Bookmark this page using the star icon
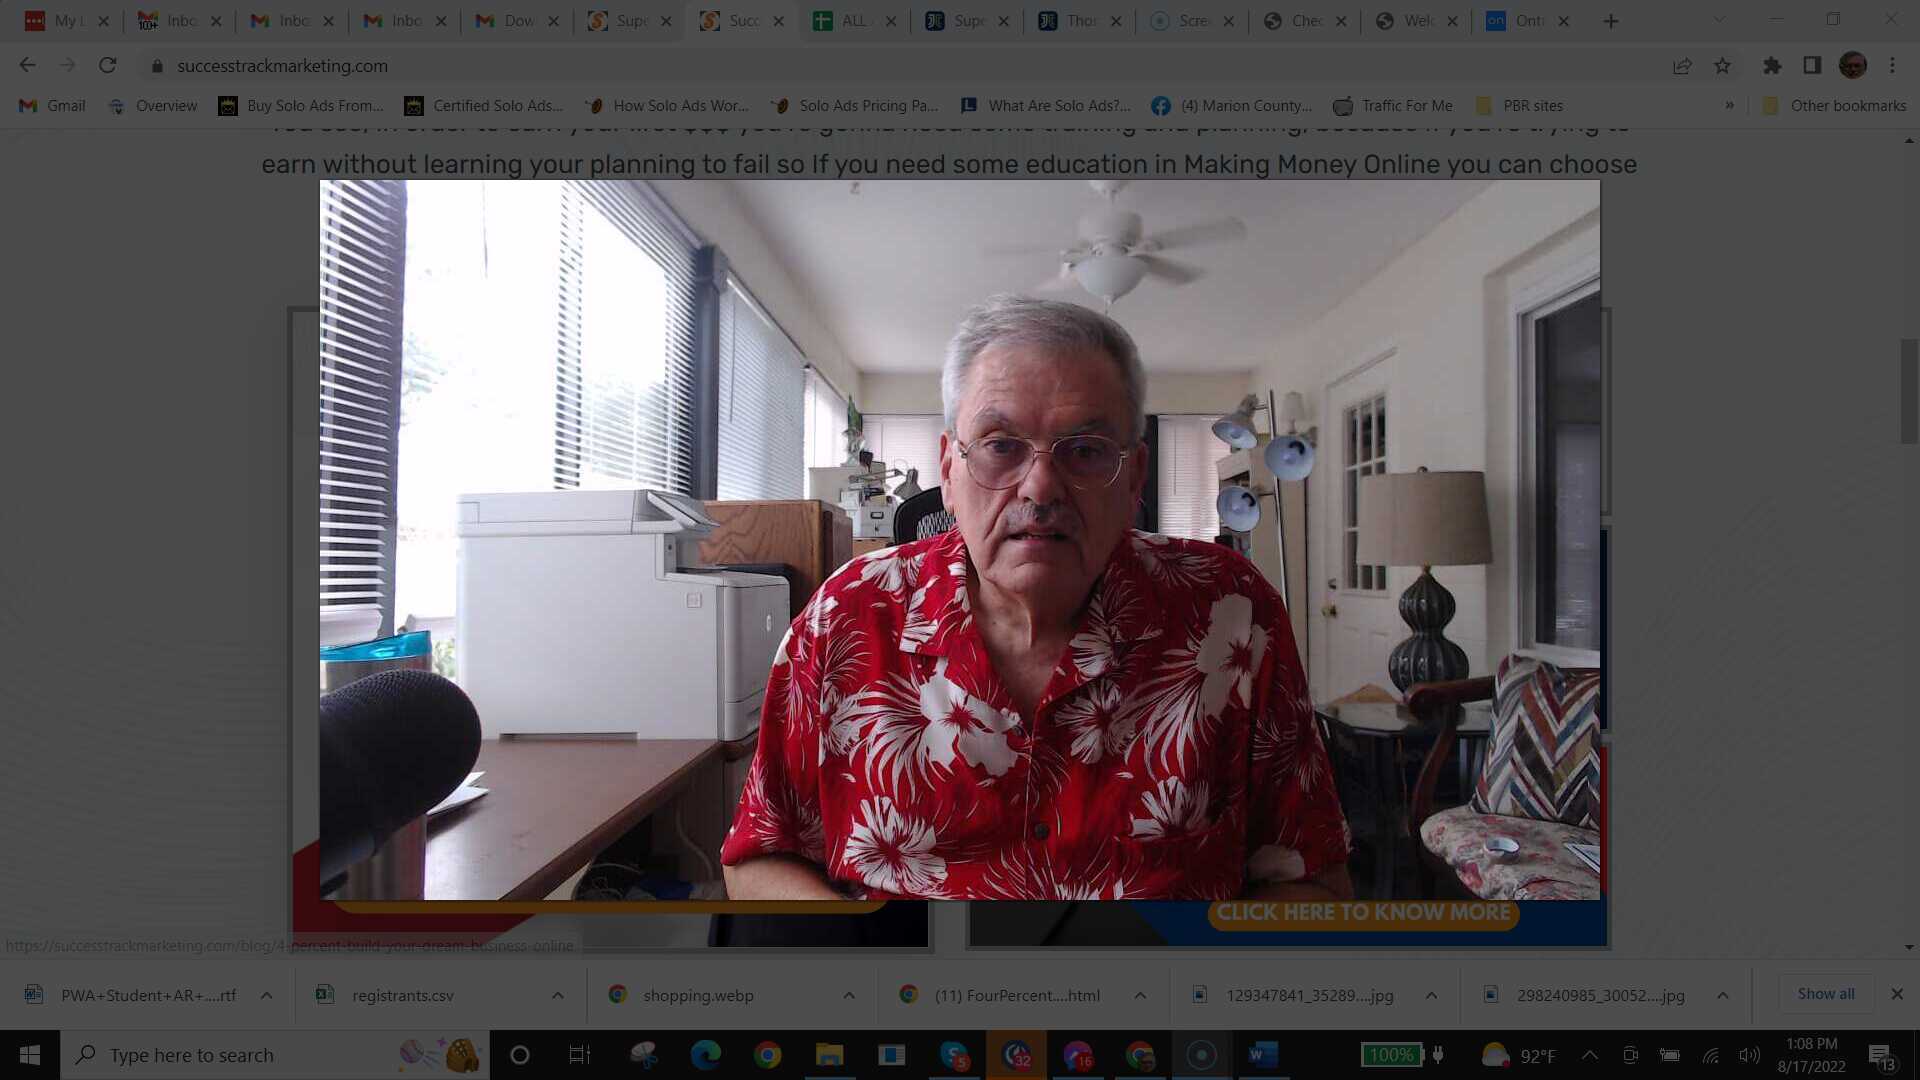Image resolution: width=1920 pixels, height=1080 pixels. [1722, 65]
